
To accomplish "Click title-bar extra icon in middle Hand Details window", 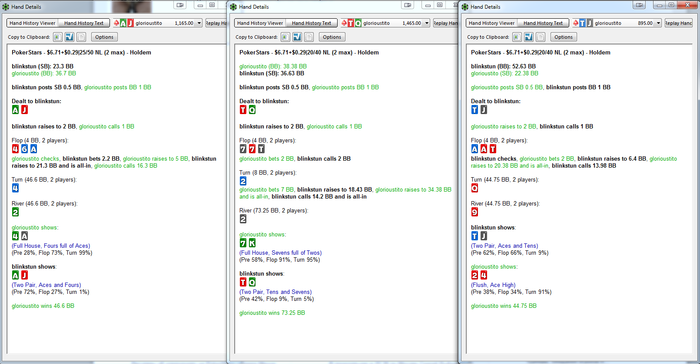I will [408, 5].
